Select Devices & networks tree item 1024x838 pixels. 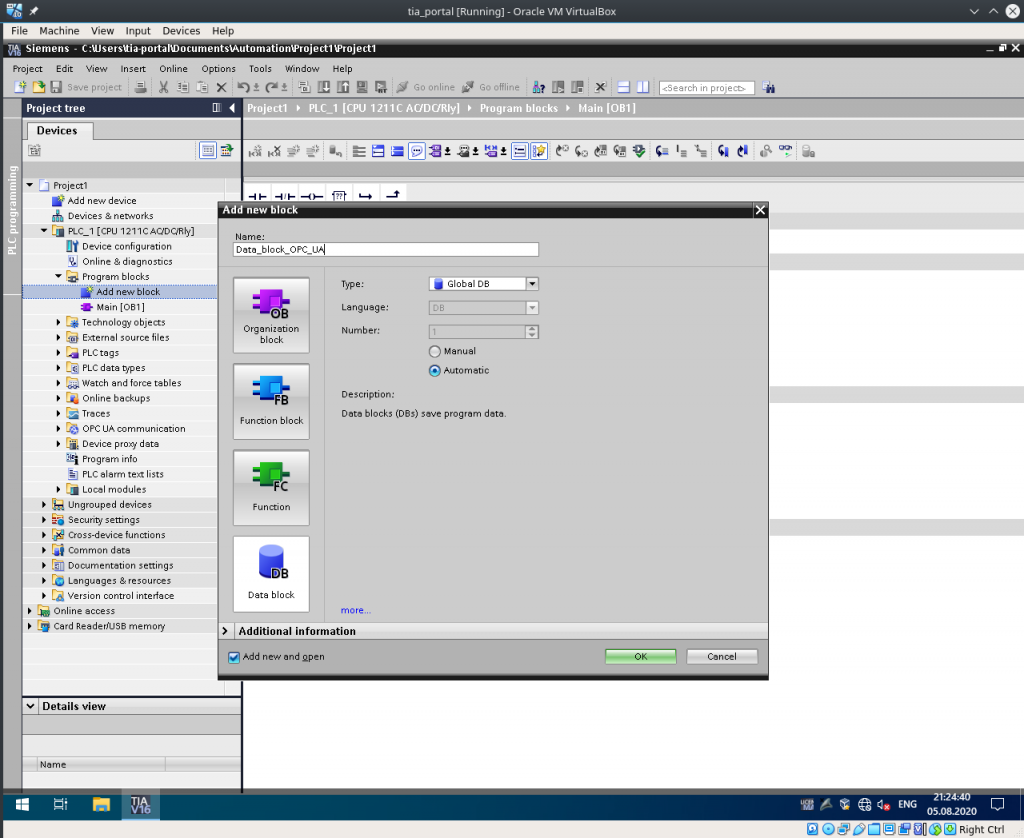point(110,216)
